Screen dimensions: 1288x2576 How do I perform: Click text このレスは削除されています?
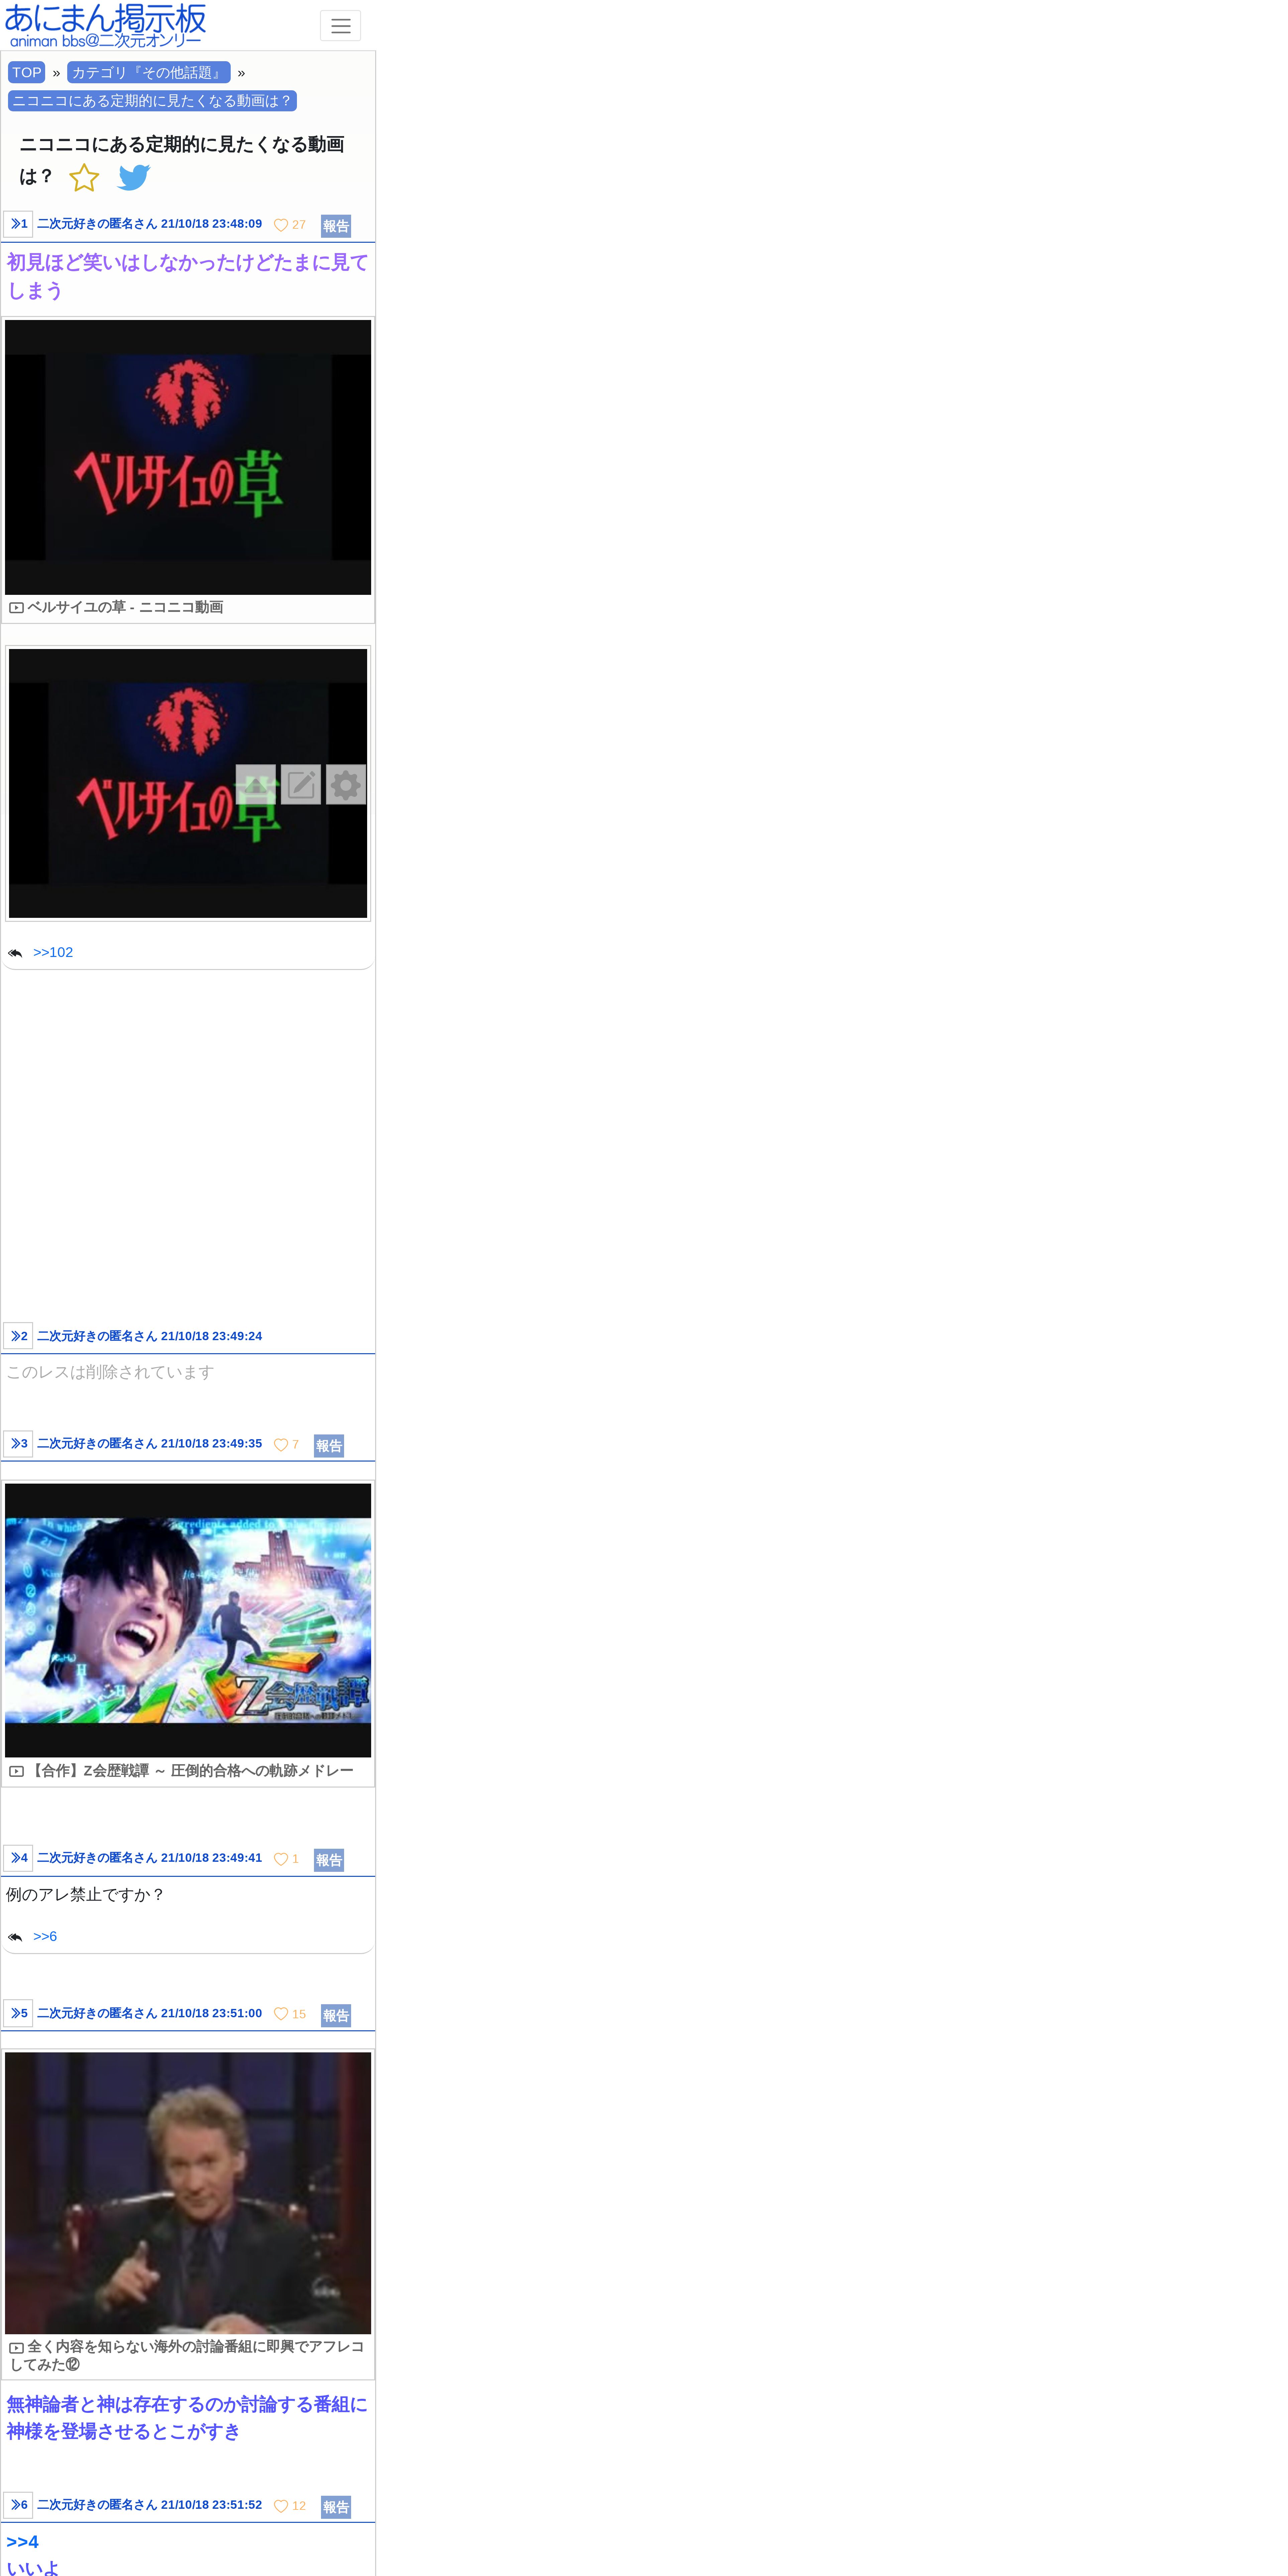110,1372
